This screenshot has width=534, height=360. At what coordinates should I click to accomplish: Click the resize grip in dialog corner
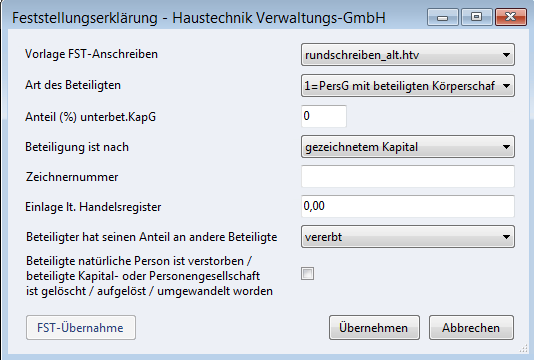click(523, 348)
